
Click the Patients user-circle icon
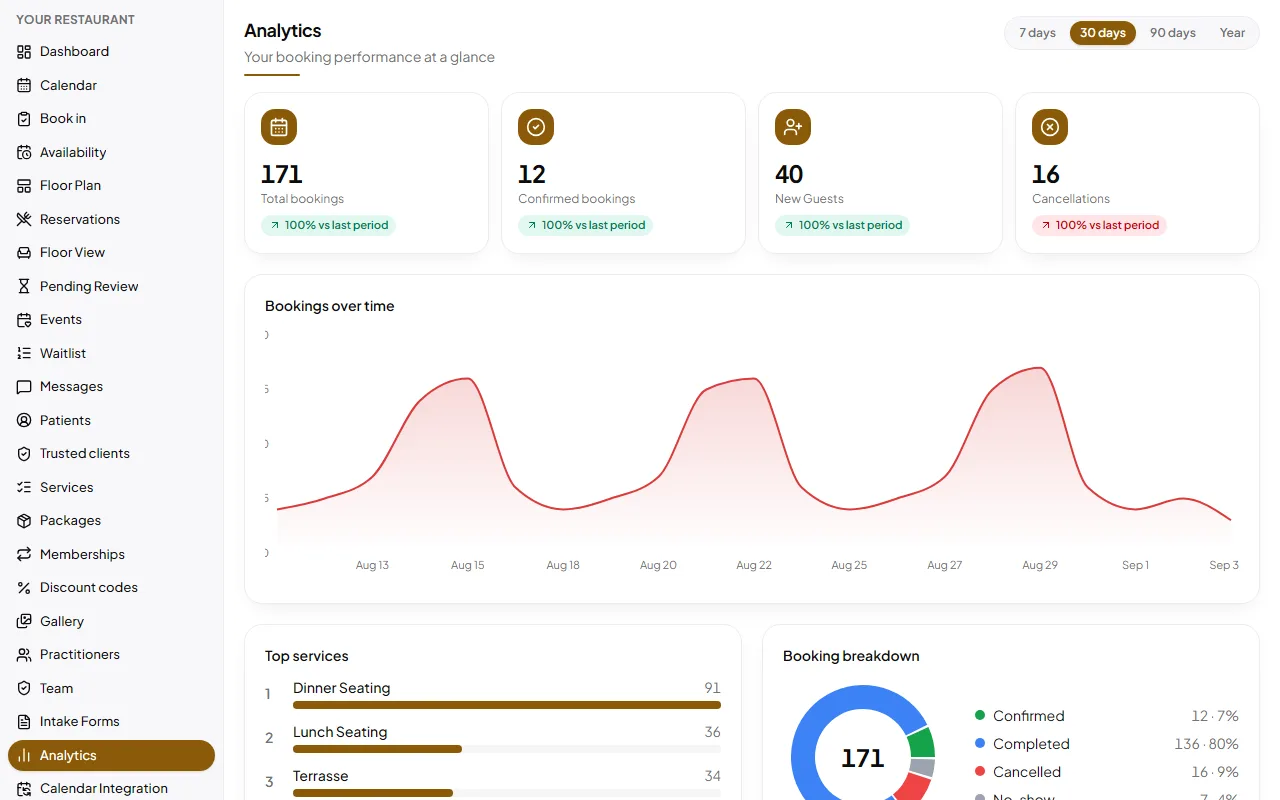point(24,420)
